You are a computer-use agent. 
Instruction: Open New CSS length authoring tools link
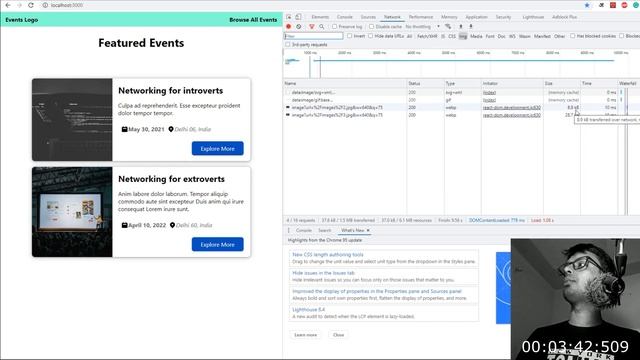click(328, 254)
